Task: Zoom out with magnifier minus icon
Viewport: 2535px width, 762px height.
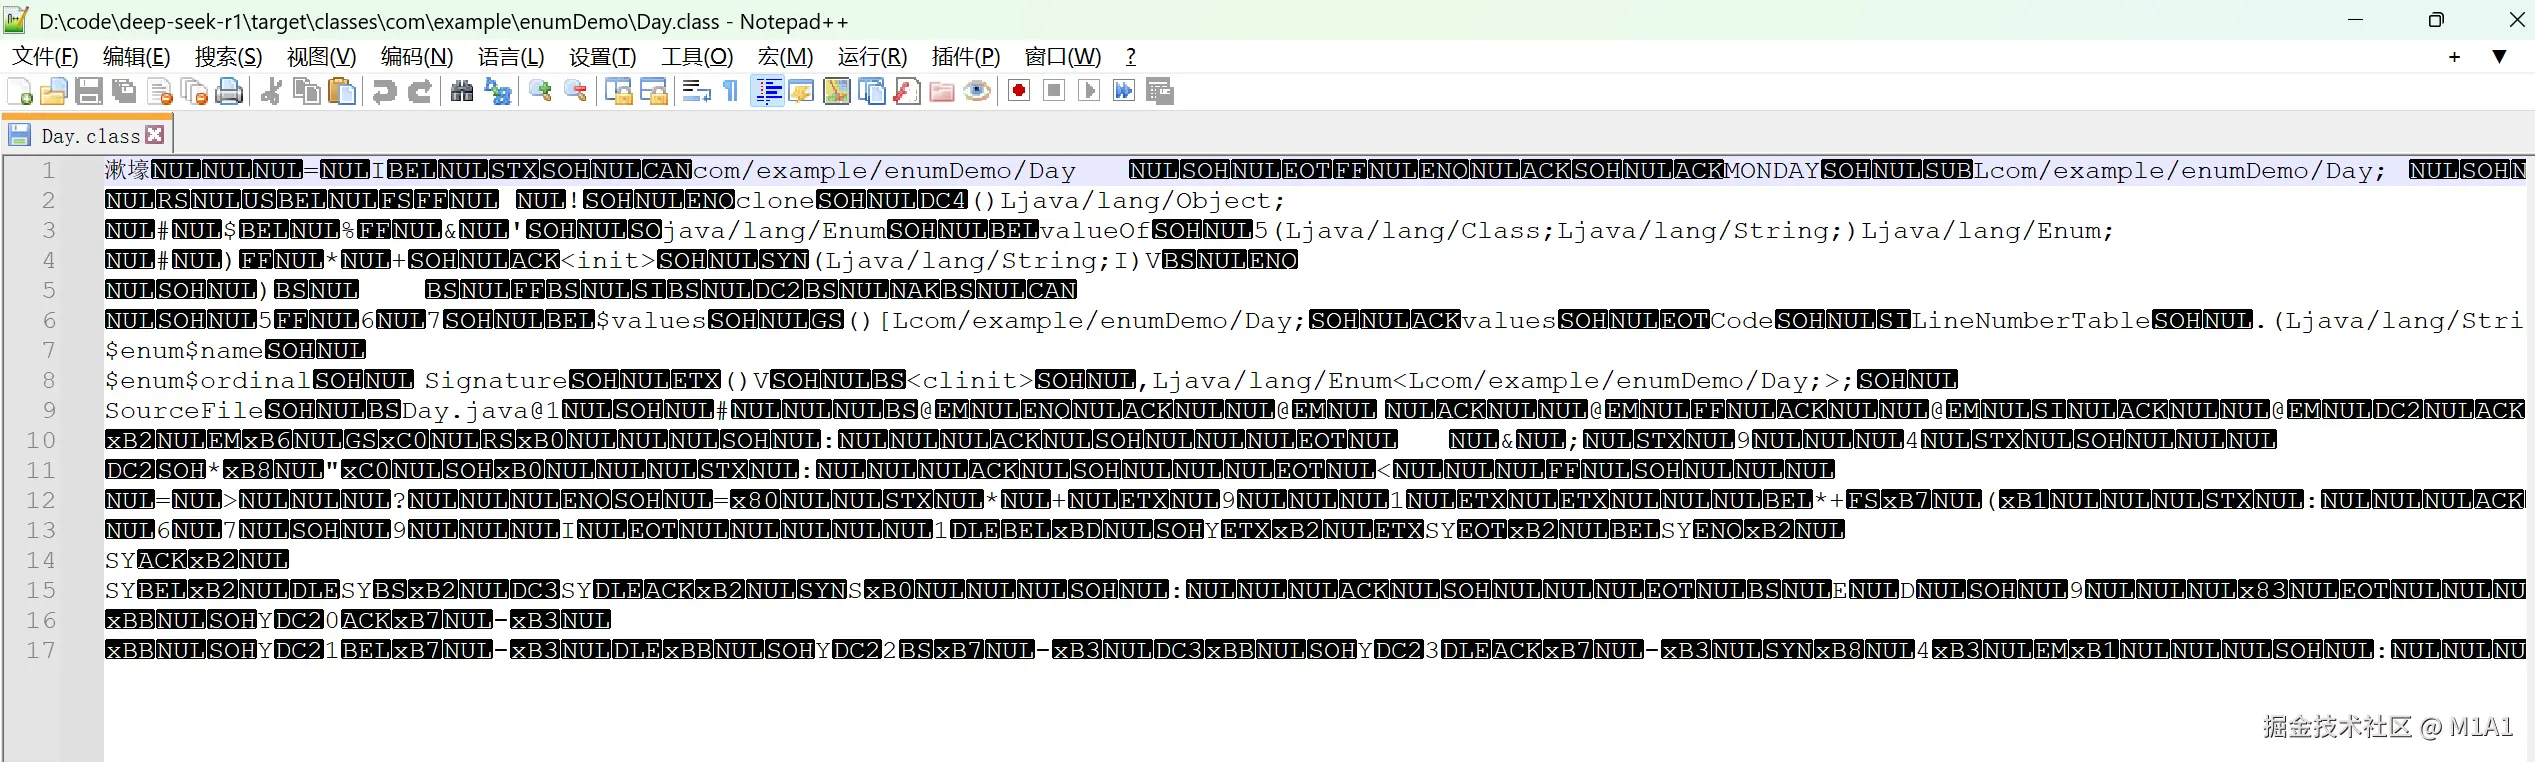Action: [576, 92]
